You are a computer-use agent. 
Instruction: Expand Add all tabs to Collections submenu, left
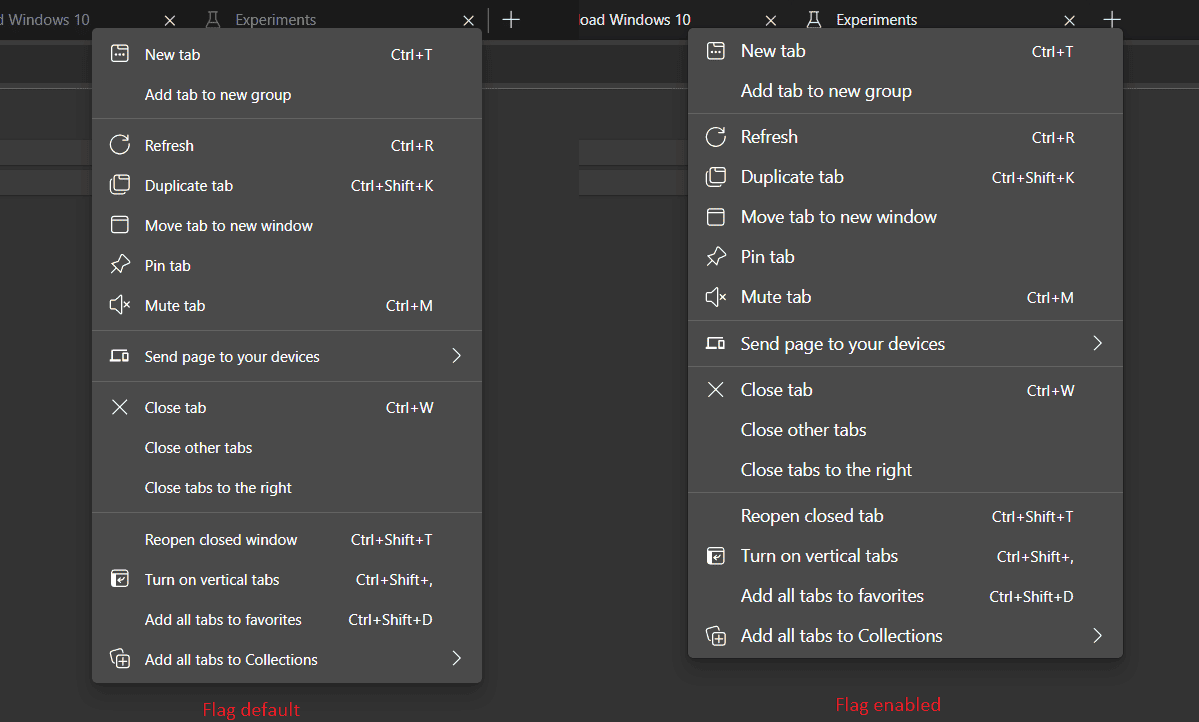point(457,659)
